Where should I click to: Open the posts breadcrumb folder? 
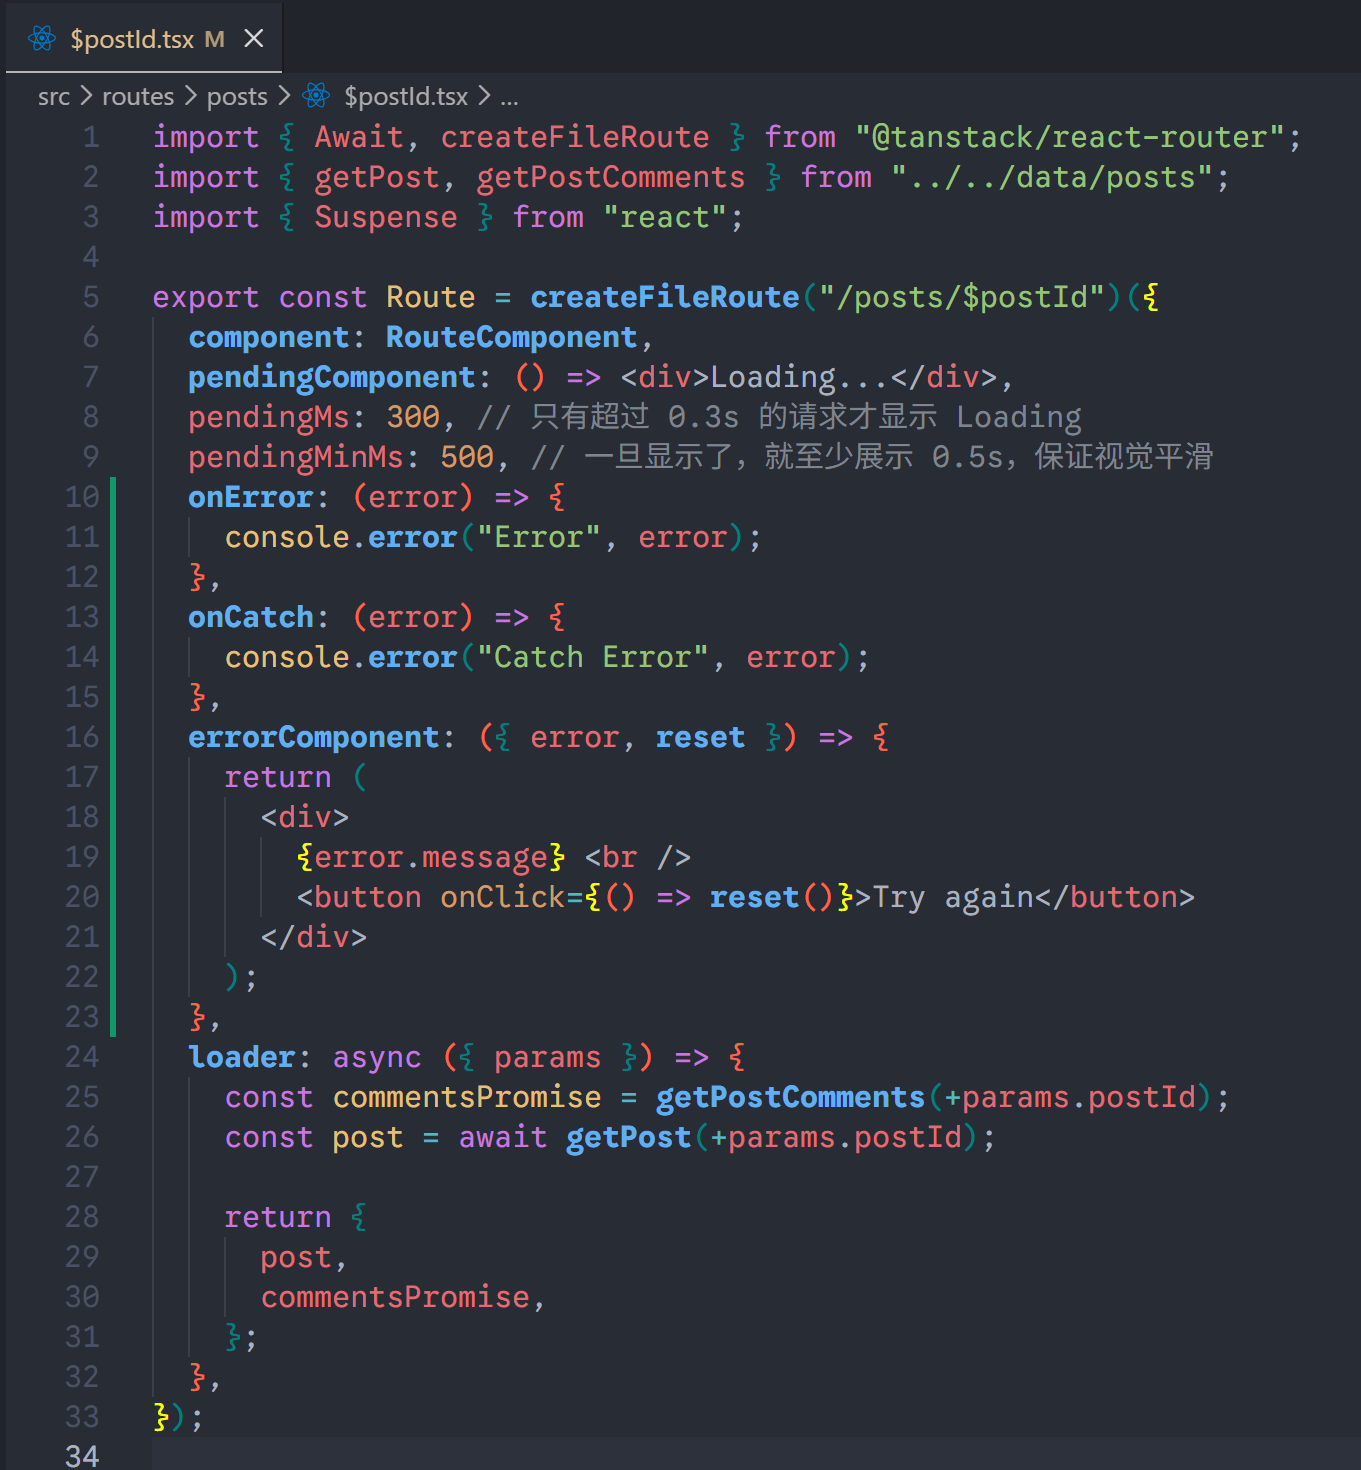pyautogui.click(x=237, y=96)
